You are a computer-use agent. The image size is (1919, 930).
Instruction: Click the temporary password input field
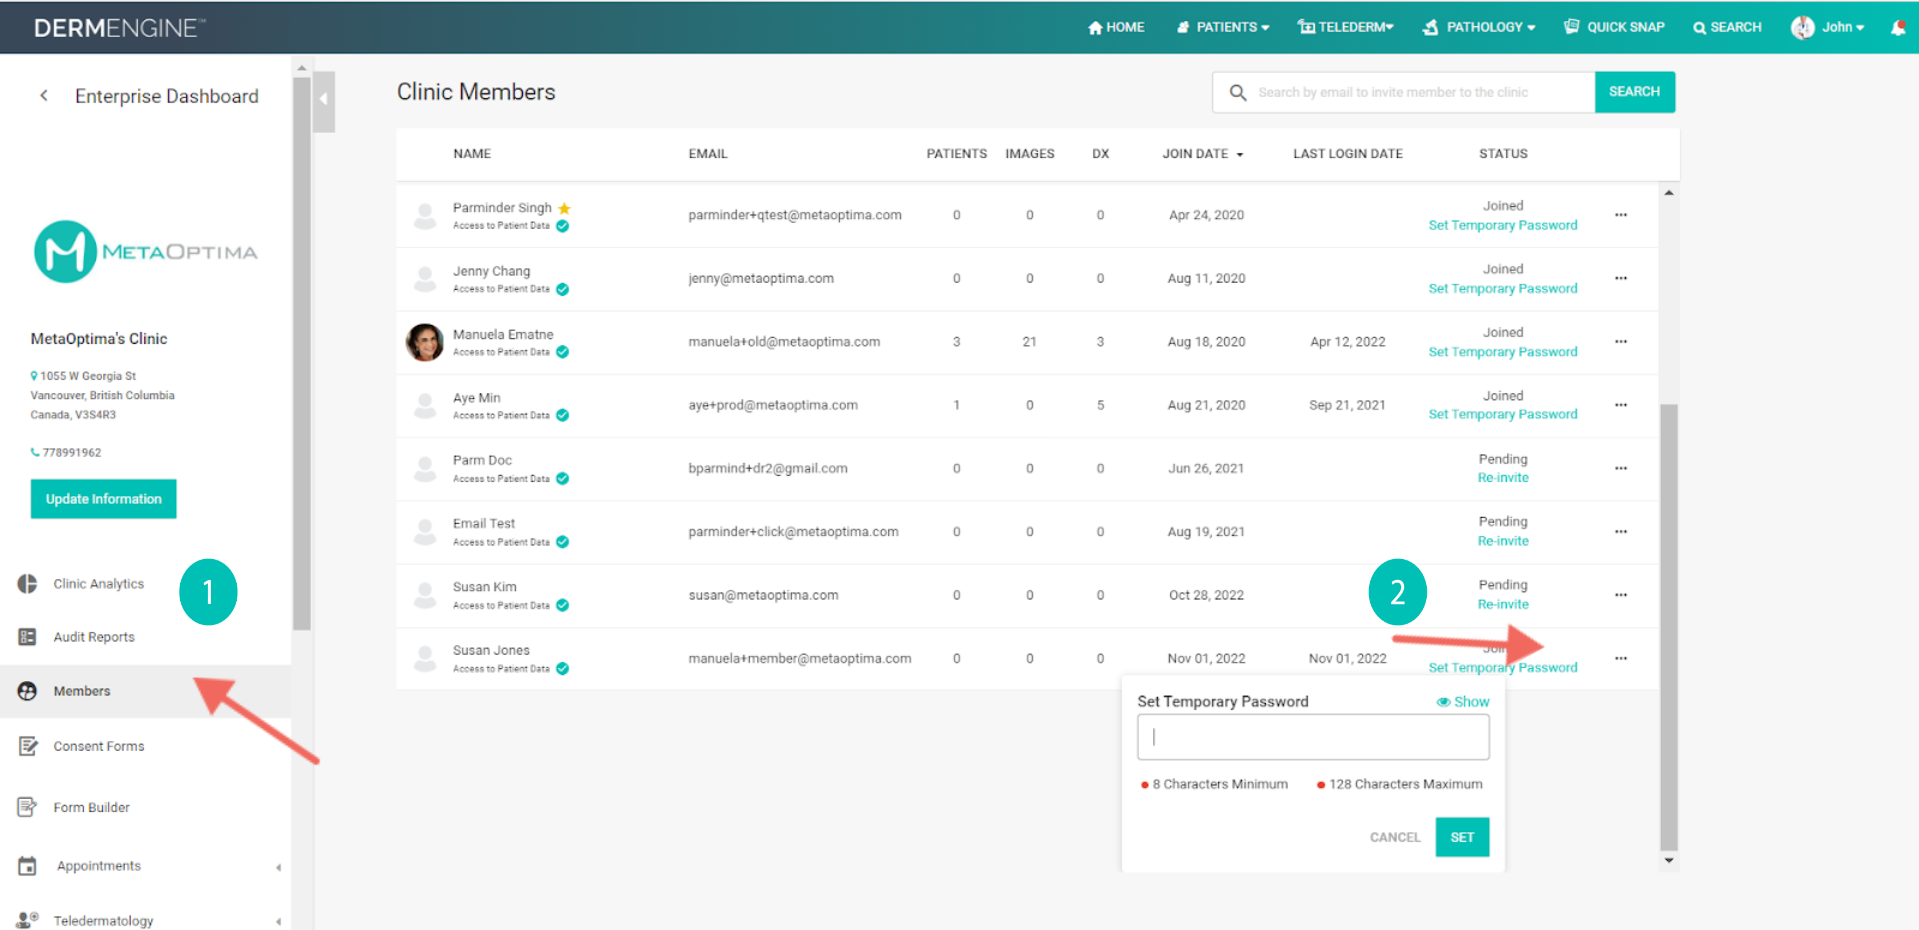coord(1312,737)
